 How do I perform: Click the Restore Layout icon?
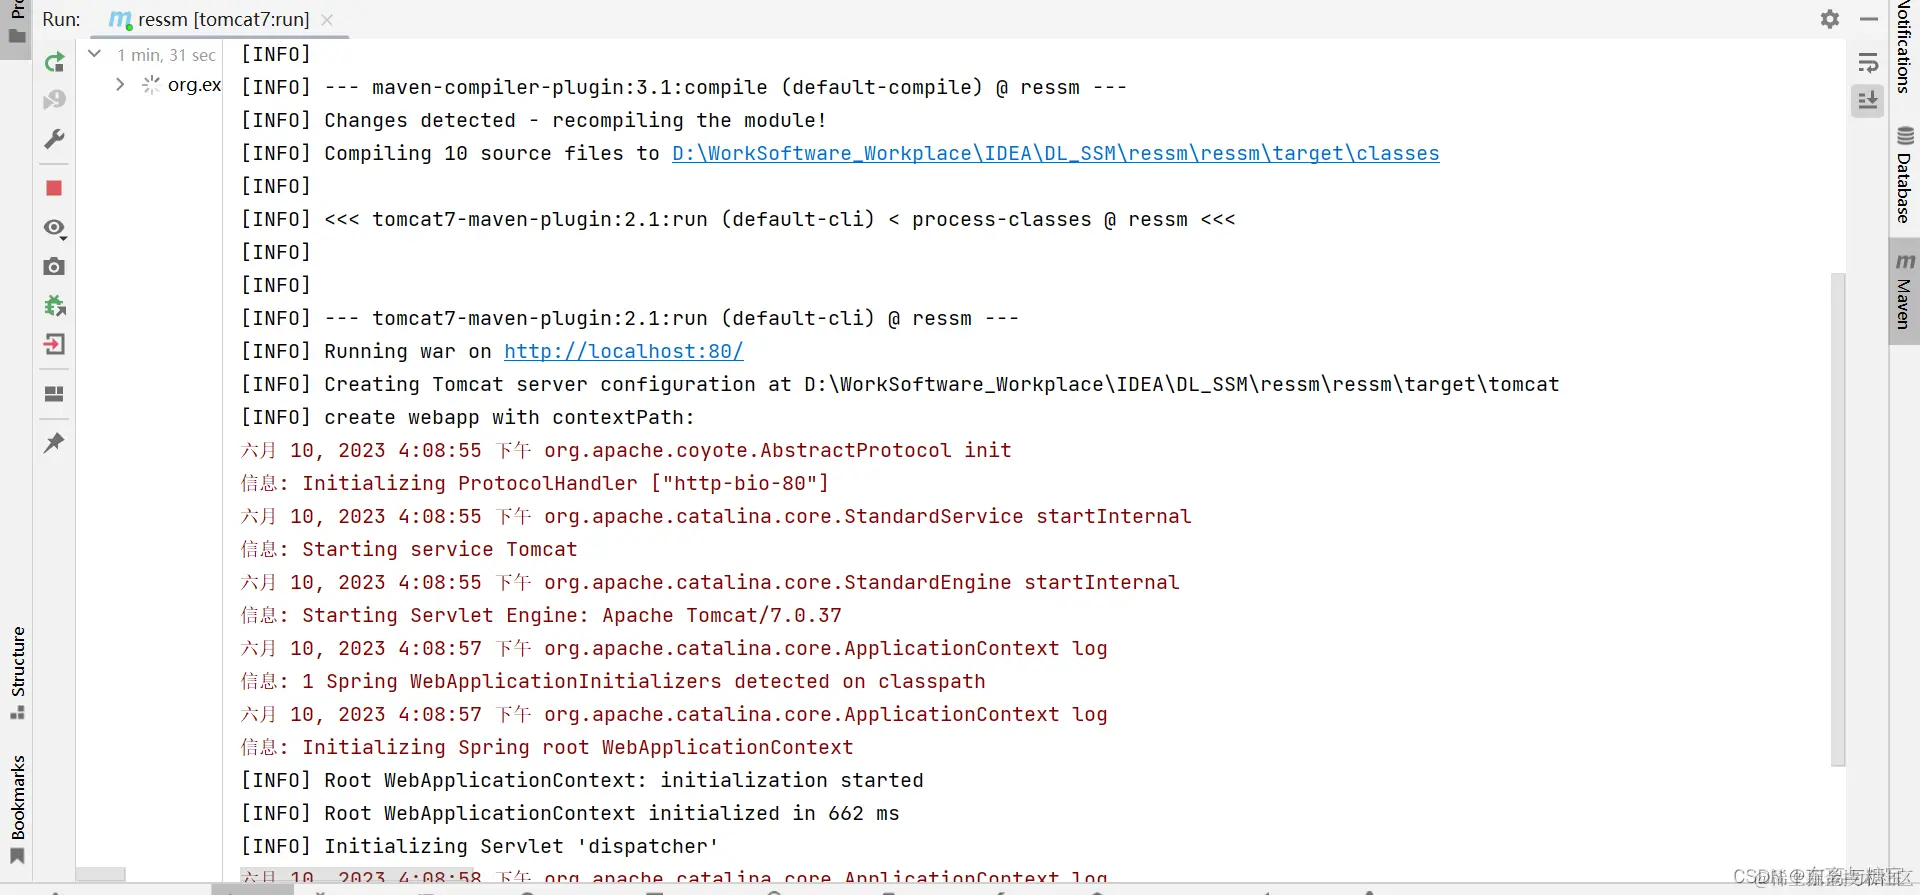click(x=54, y=394)
